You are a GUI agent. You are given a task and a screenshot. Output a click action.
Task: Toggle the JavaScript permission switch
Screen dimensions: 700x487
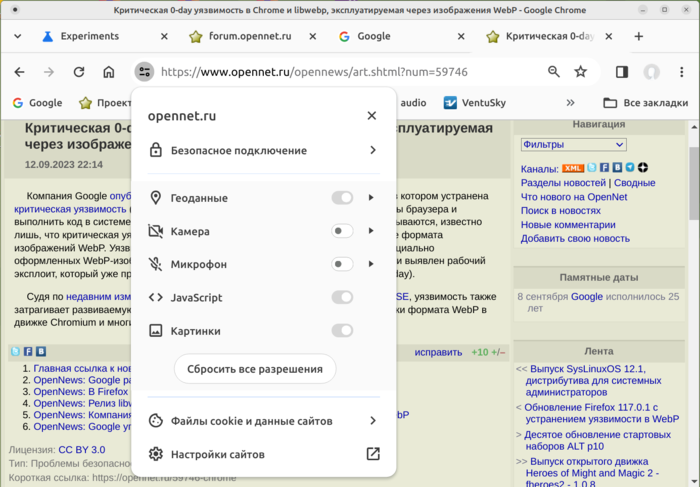pos(342,297)
